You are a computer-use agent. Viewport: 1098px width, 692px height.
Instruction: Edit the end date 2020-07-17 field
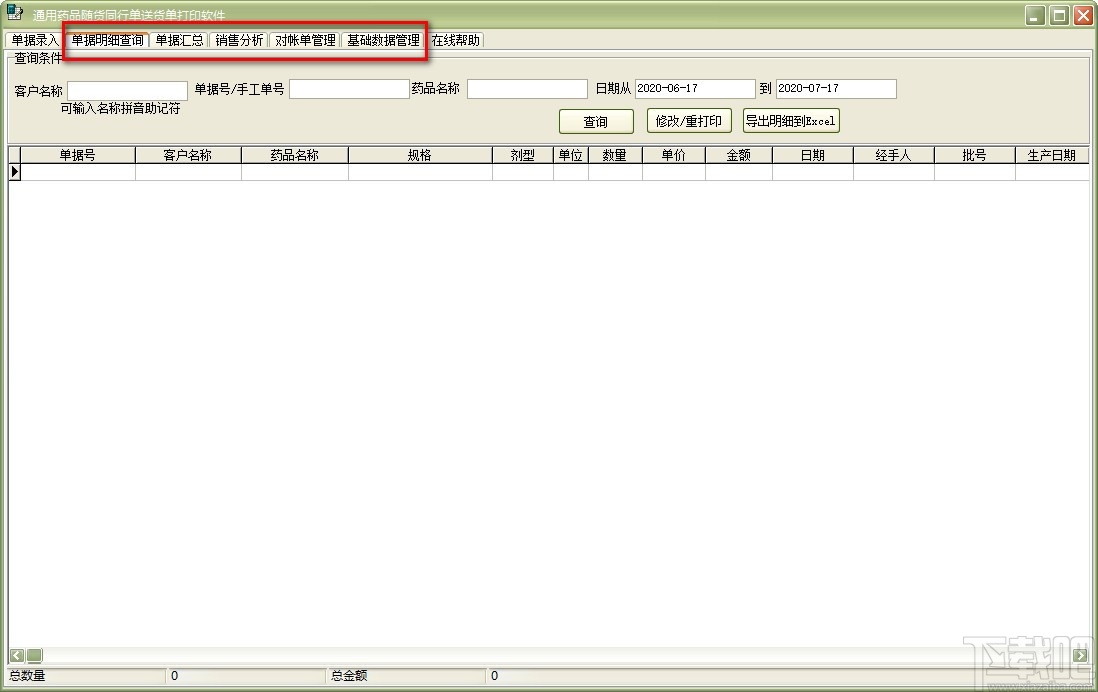[836, 88]
